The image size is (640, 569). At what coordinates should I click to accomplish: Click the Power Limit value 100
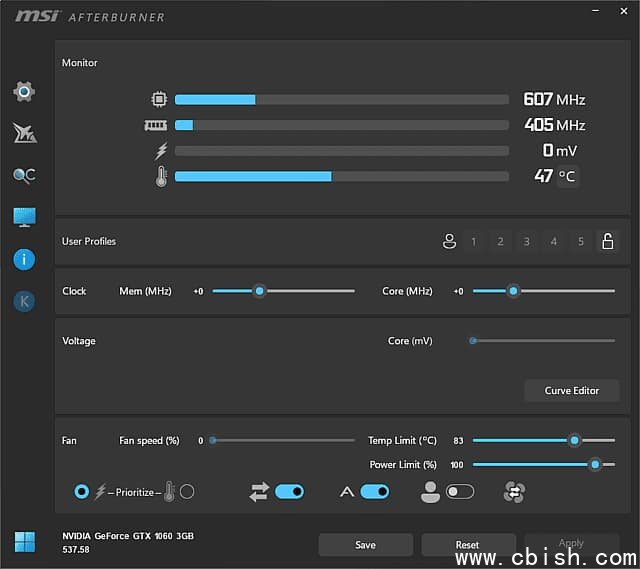pos(457,465)
